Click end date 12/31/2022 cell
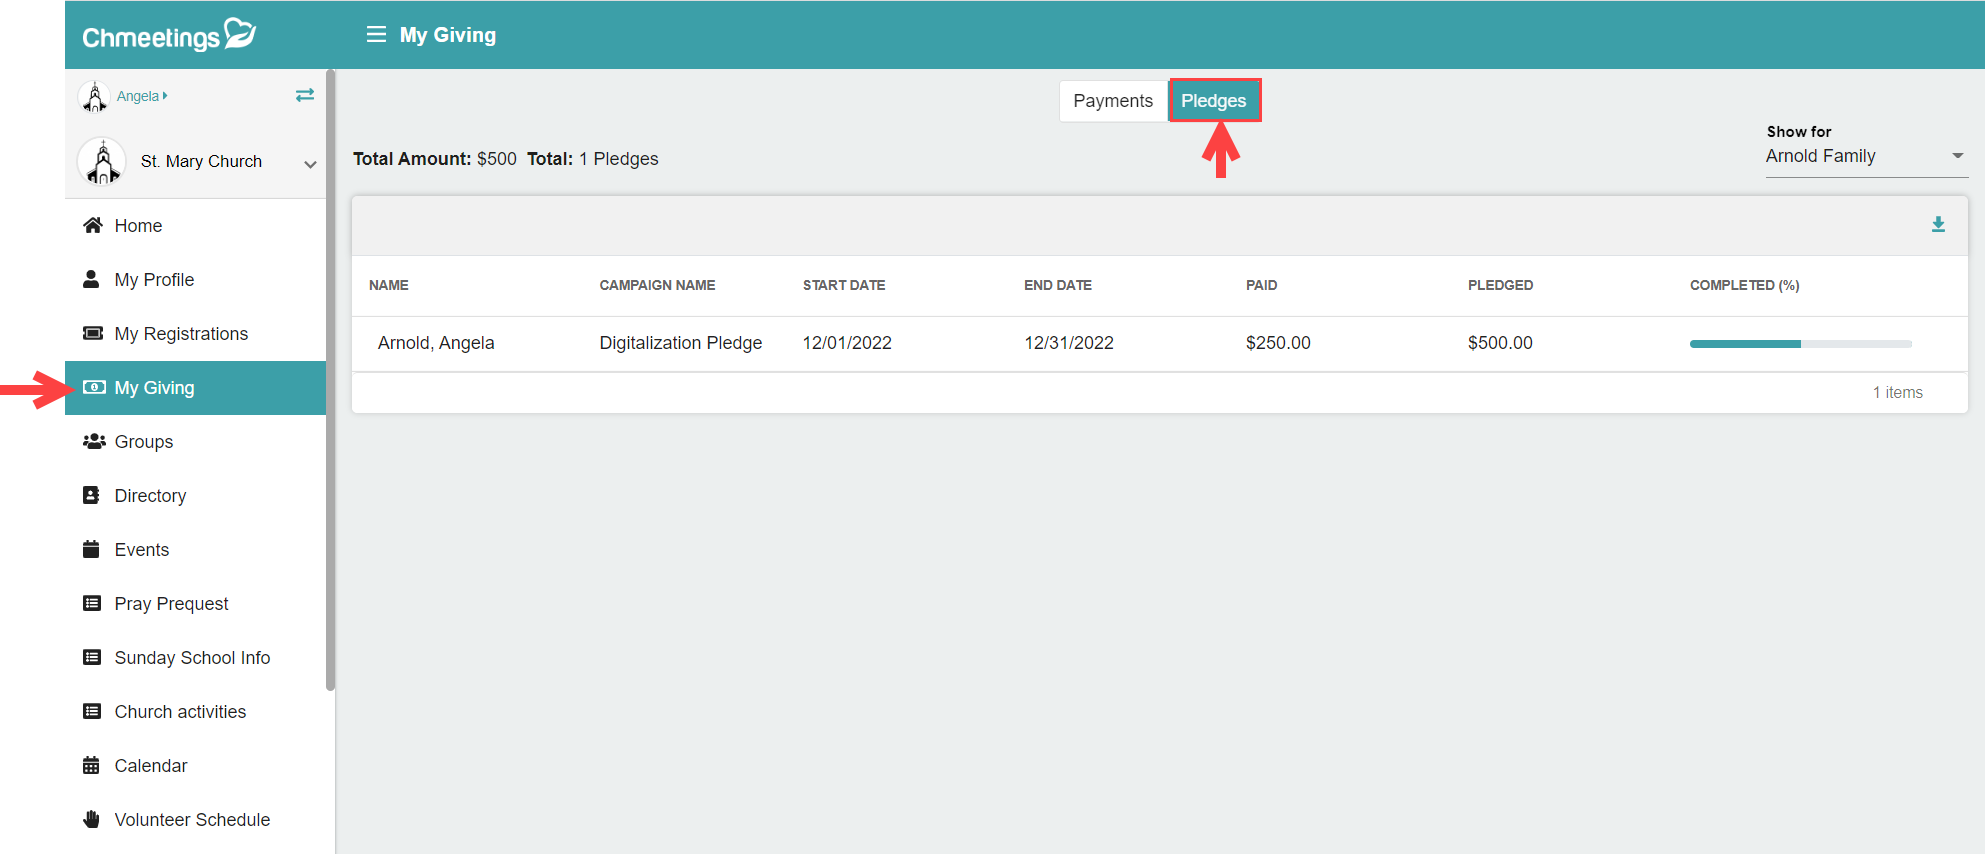The height and width of the screenshot is (854, 1985). [1069, 343]
